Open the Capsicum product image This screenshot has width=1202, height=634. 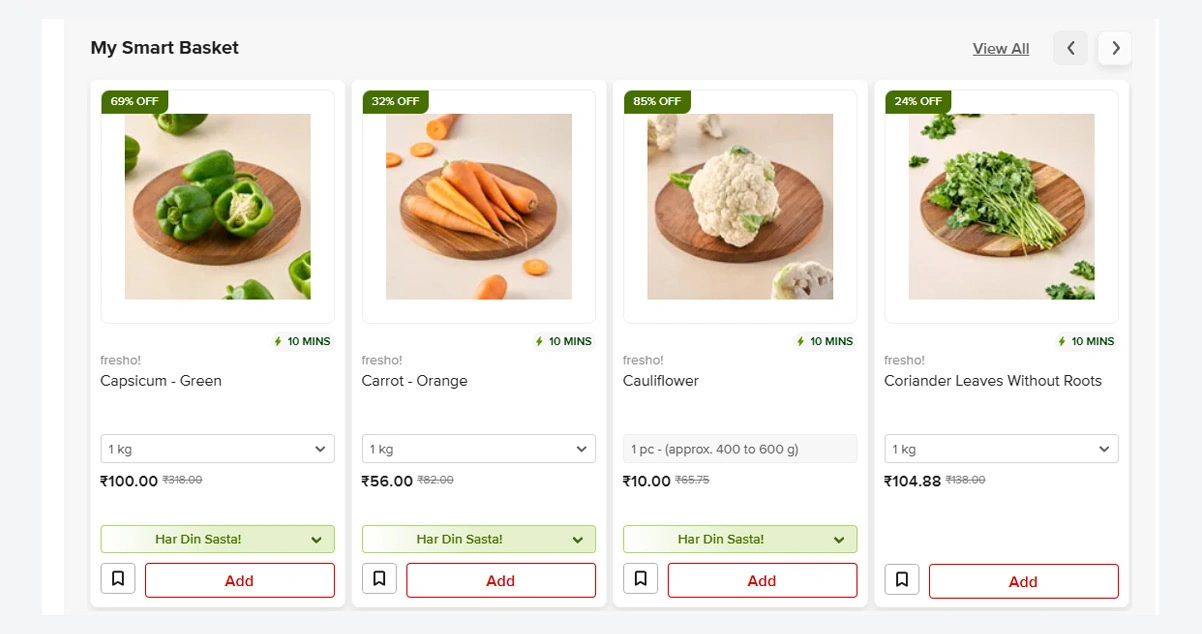(217, 206)
